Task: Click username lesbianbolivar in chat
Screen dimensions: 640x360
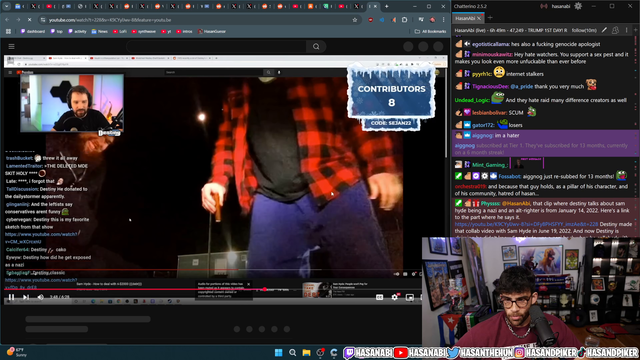Action: point(489,113)
